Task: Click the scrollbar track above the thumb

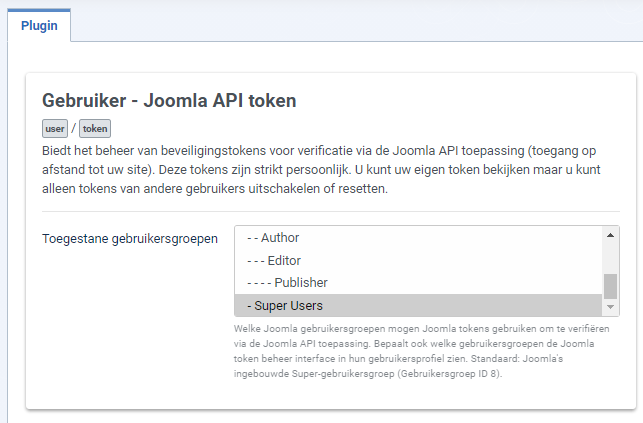Action: pos(610,259)
